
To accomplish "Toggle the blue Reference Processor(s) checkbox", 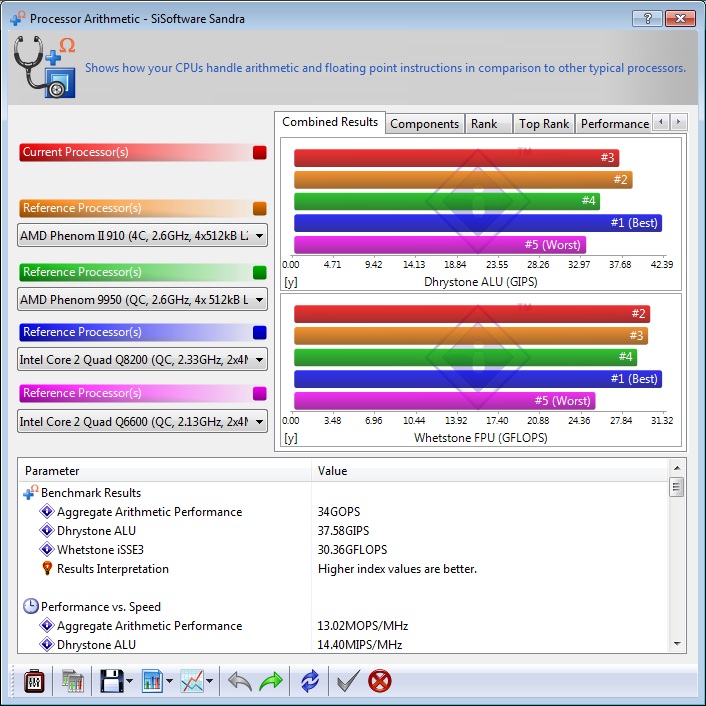I will point(260,332).
